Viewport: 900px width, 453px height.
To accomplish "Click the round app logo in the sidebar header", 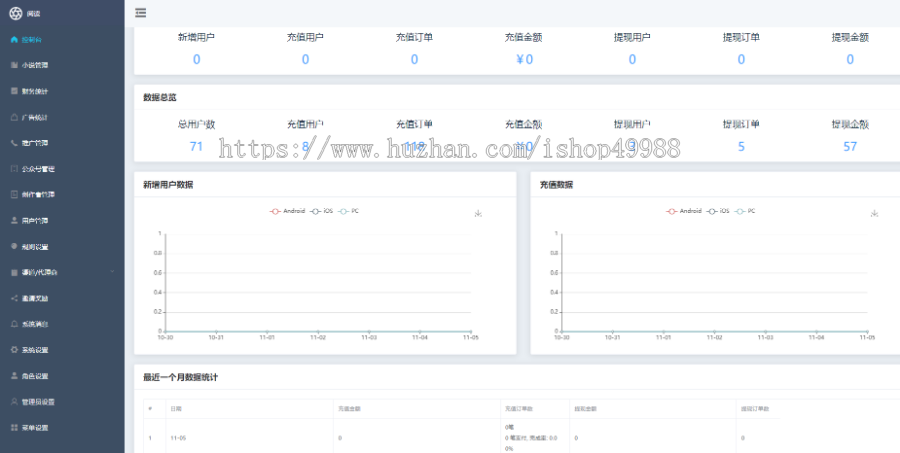I will (15, 13).
